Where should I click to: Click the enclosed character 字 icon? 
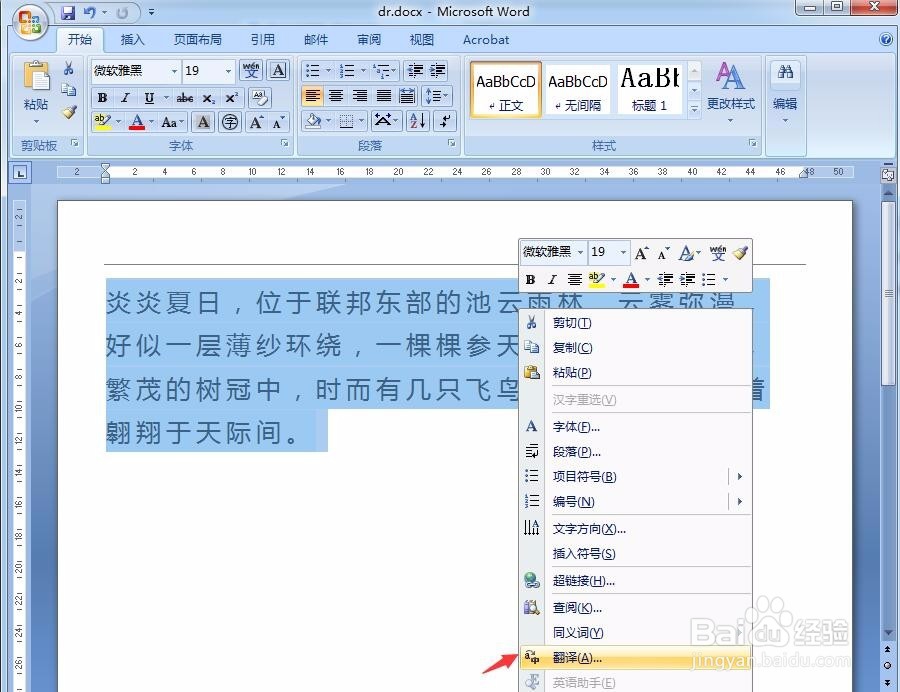(230, 122)
